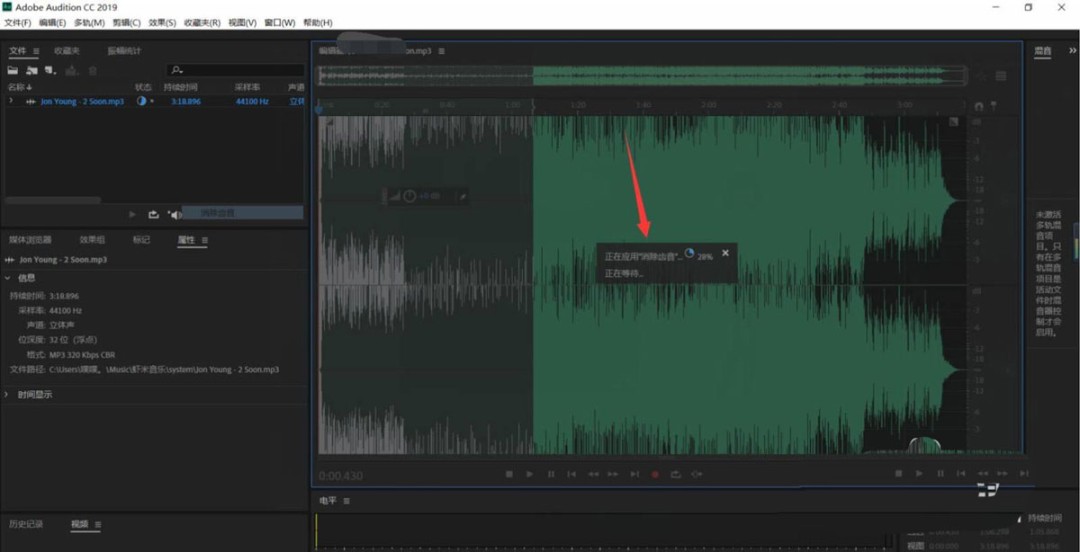Expand the Jon Young - 2 Soon.mp3 file entry
The image size is (1080, 552).
[x=10, y=101]
